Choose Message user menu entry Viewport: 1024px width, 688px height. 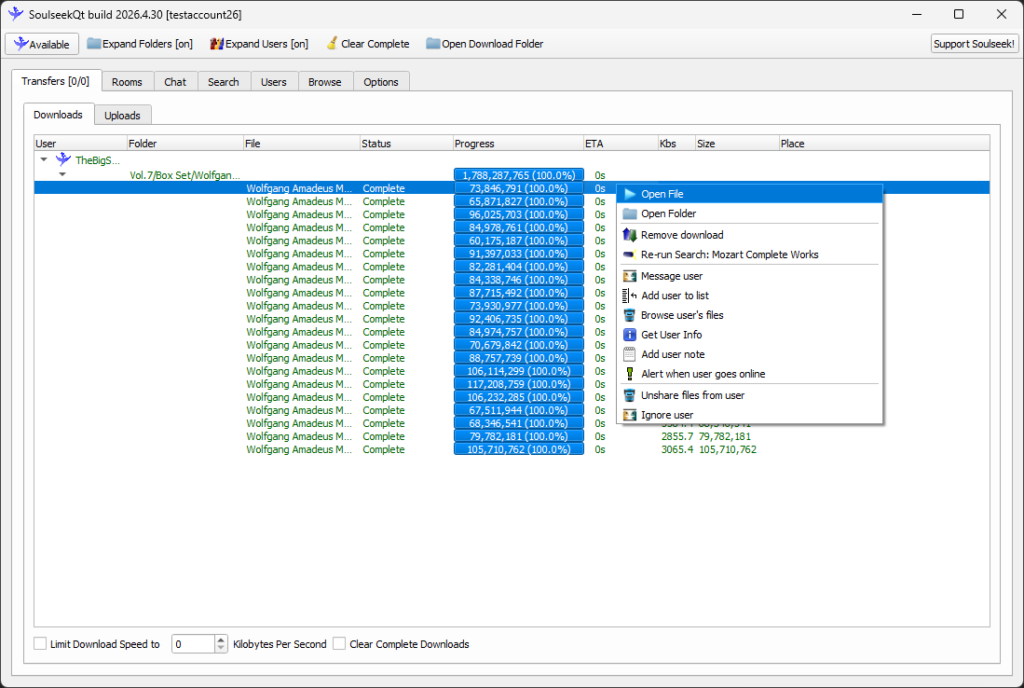(750, 276)
